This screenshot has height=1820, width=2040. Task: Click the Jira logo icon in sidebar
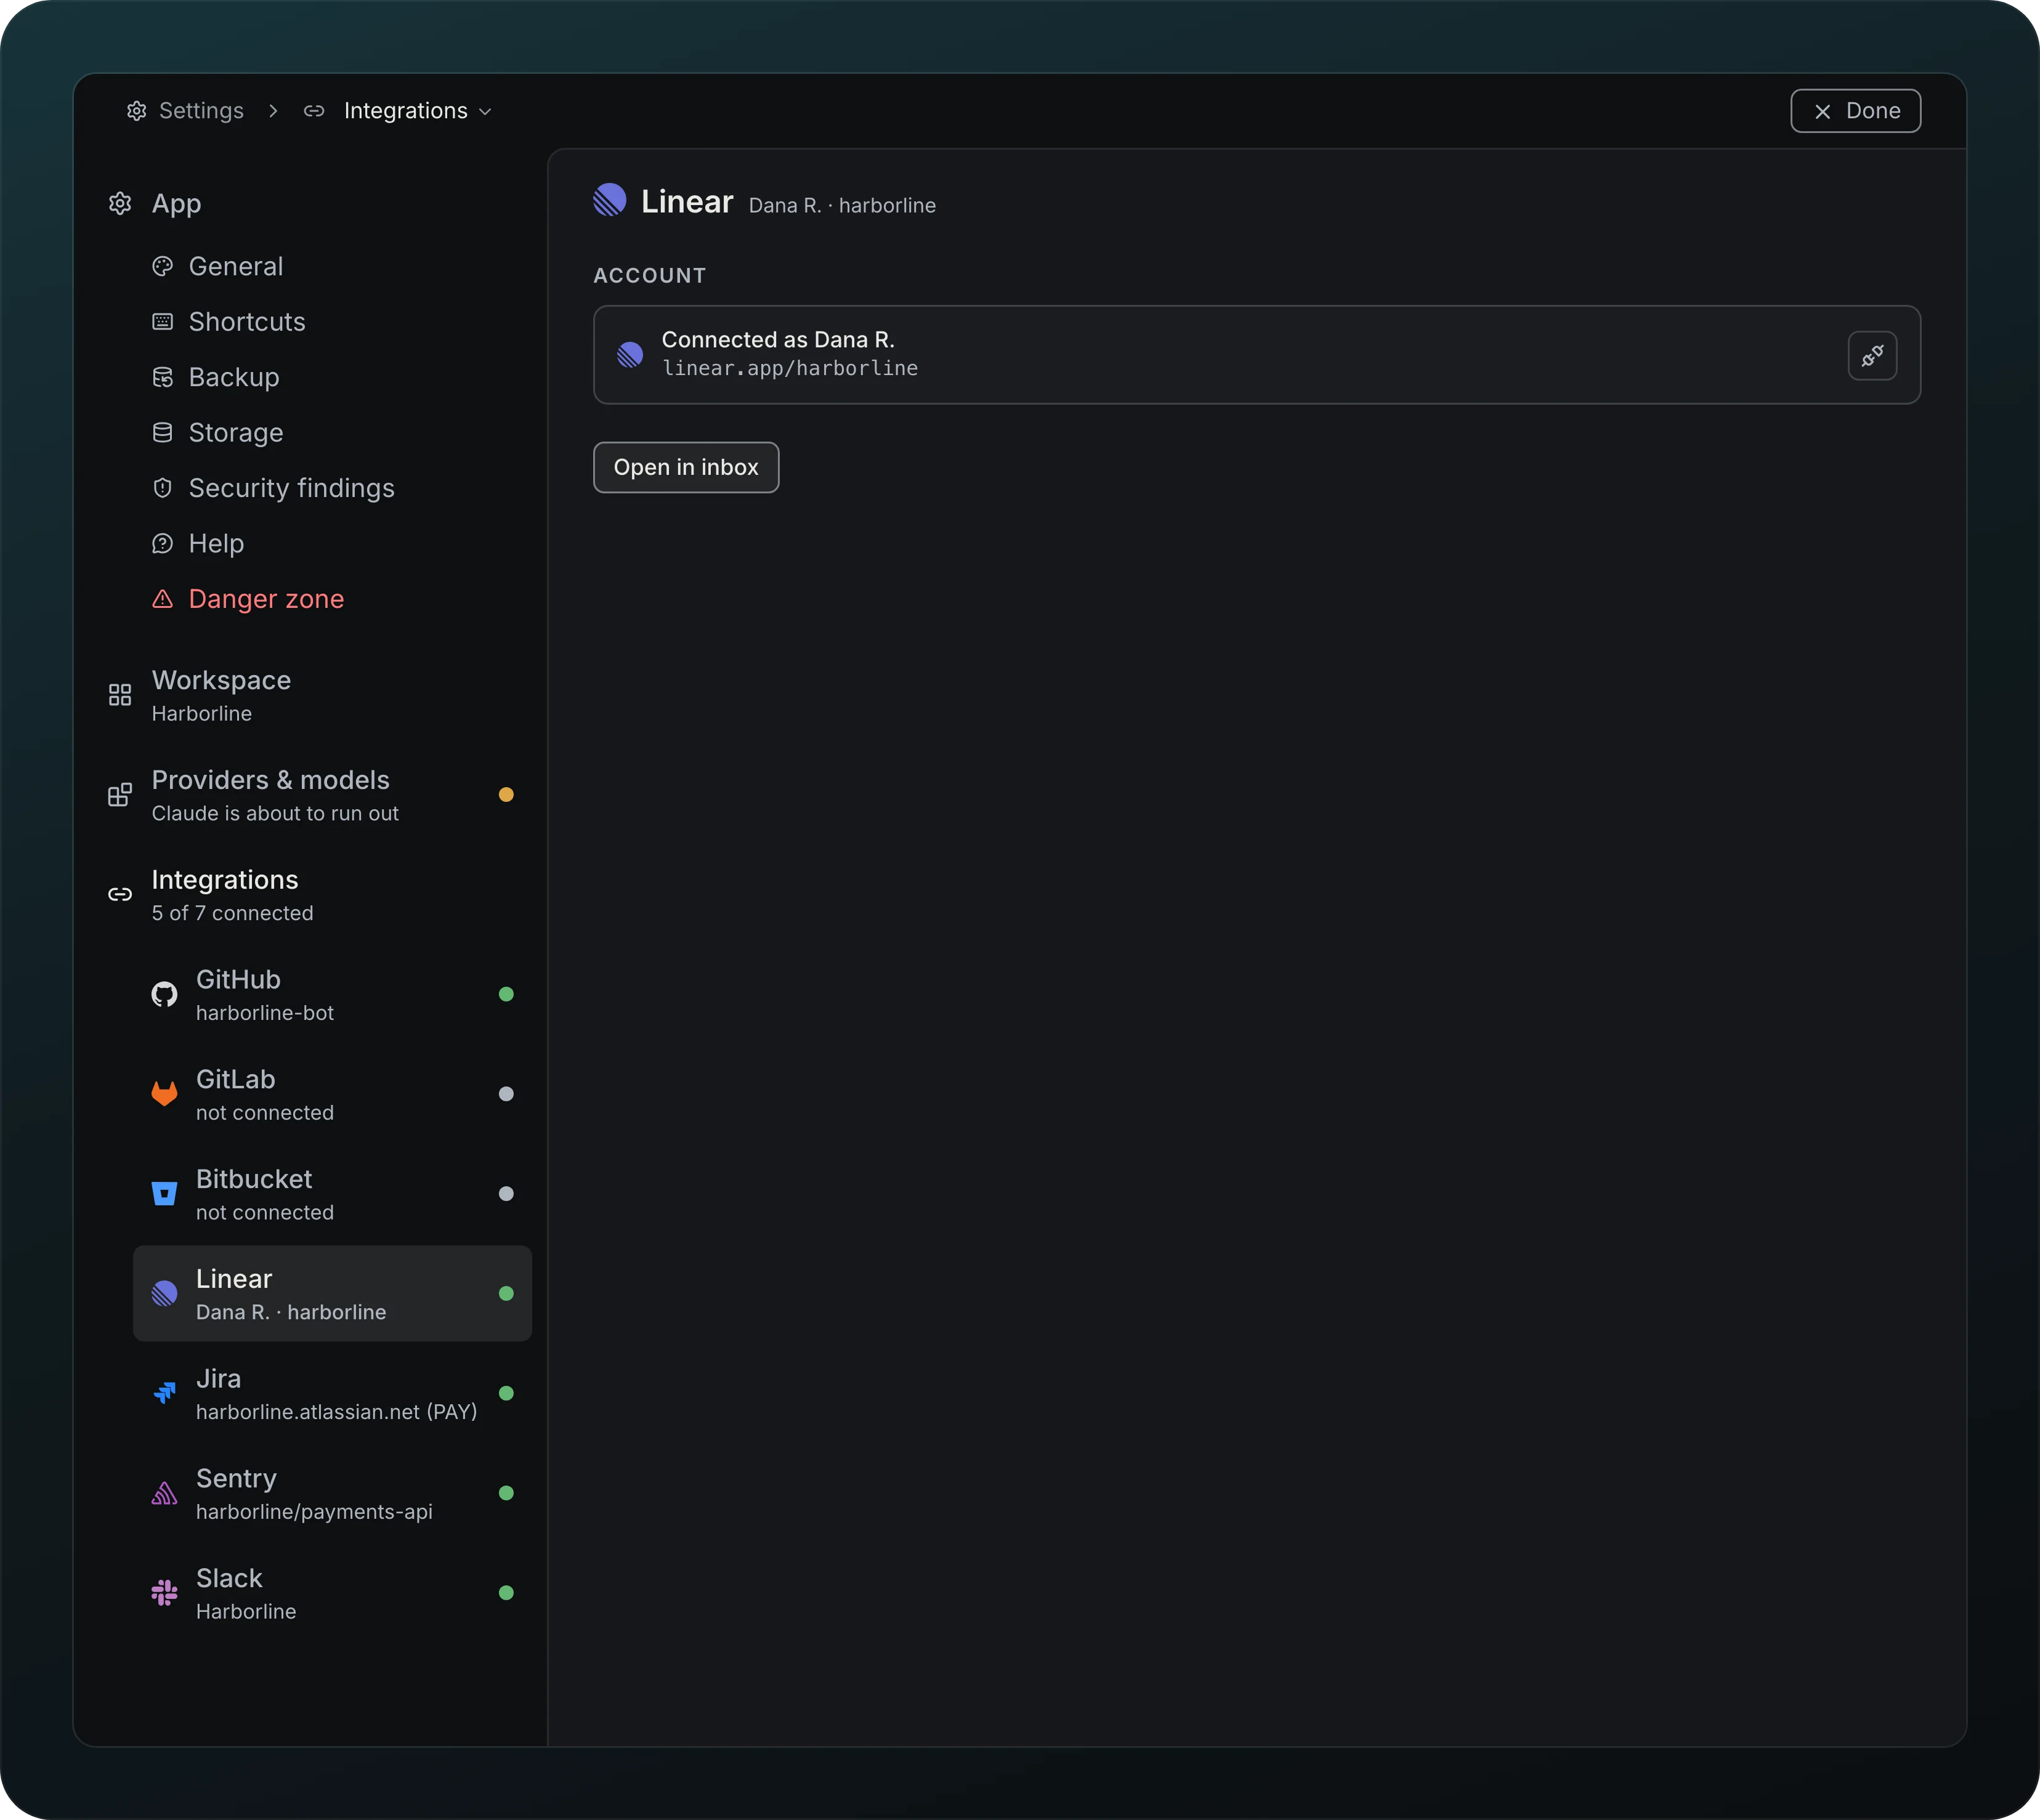[164, 1393]
